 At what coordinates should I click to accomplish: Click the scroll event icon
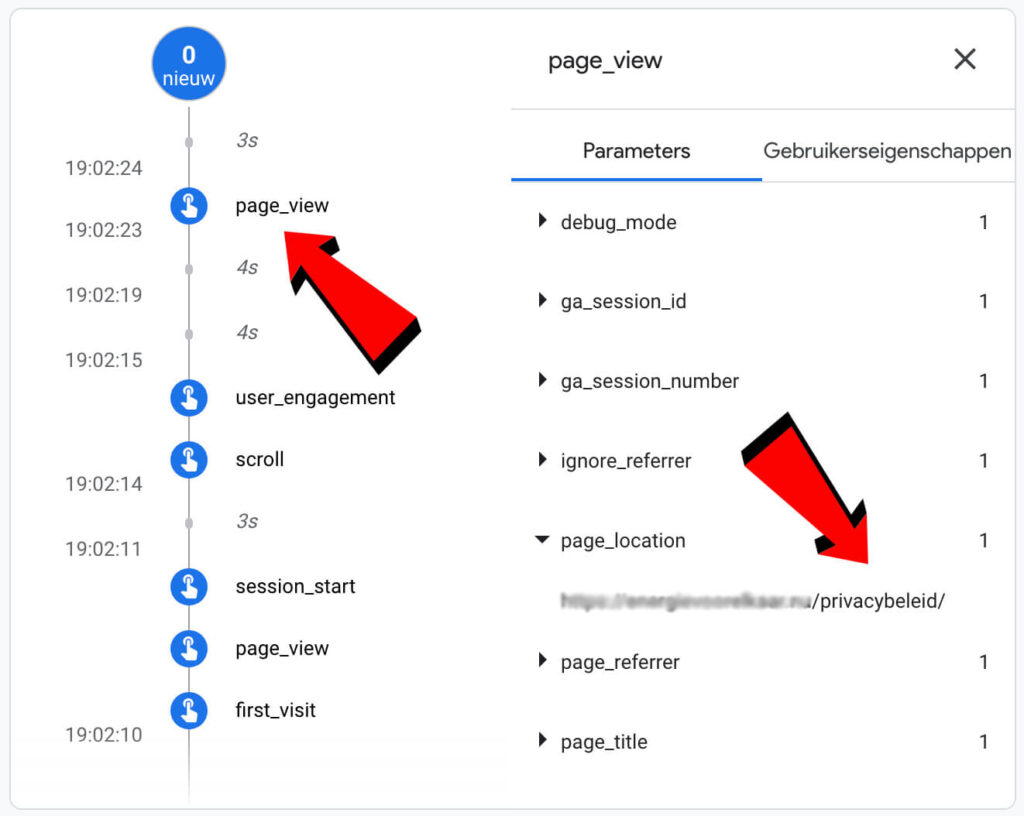click(x=189, y=459)
